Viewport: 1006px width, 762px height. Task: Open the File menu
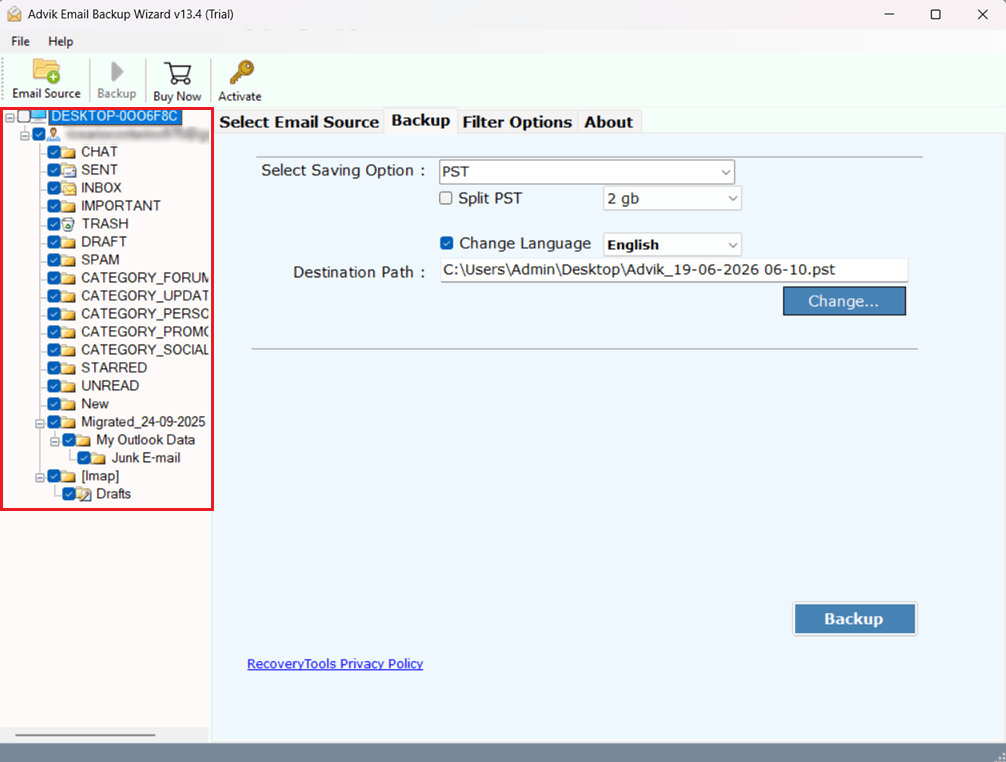(x=21, y=41)
